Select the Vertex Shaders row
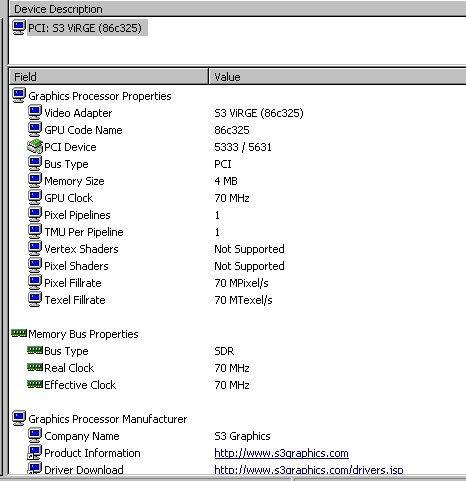466x481 pixels. [238, 249]
